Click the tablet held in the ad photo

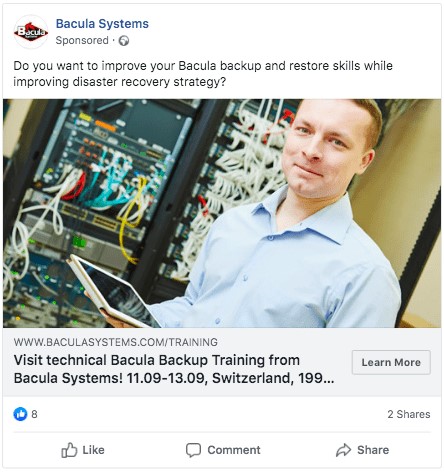coord(113,291)
